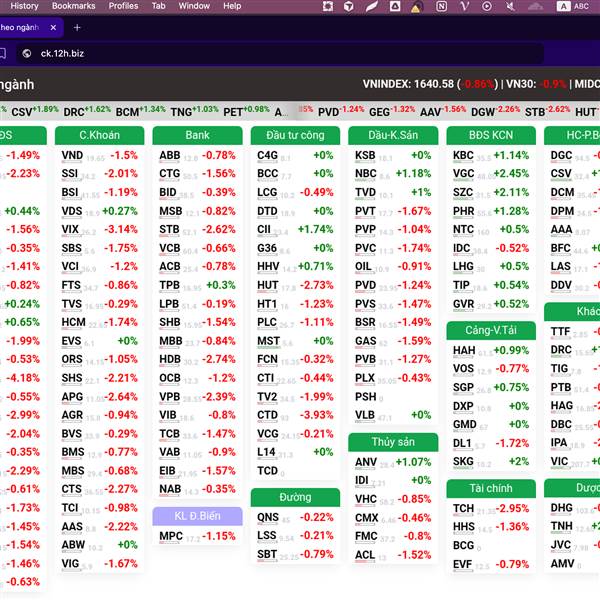Click the Tài chính sector header
The image size is (600, 600).
click(x=491, y=488)
